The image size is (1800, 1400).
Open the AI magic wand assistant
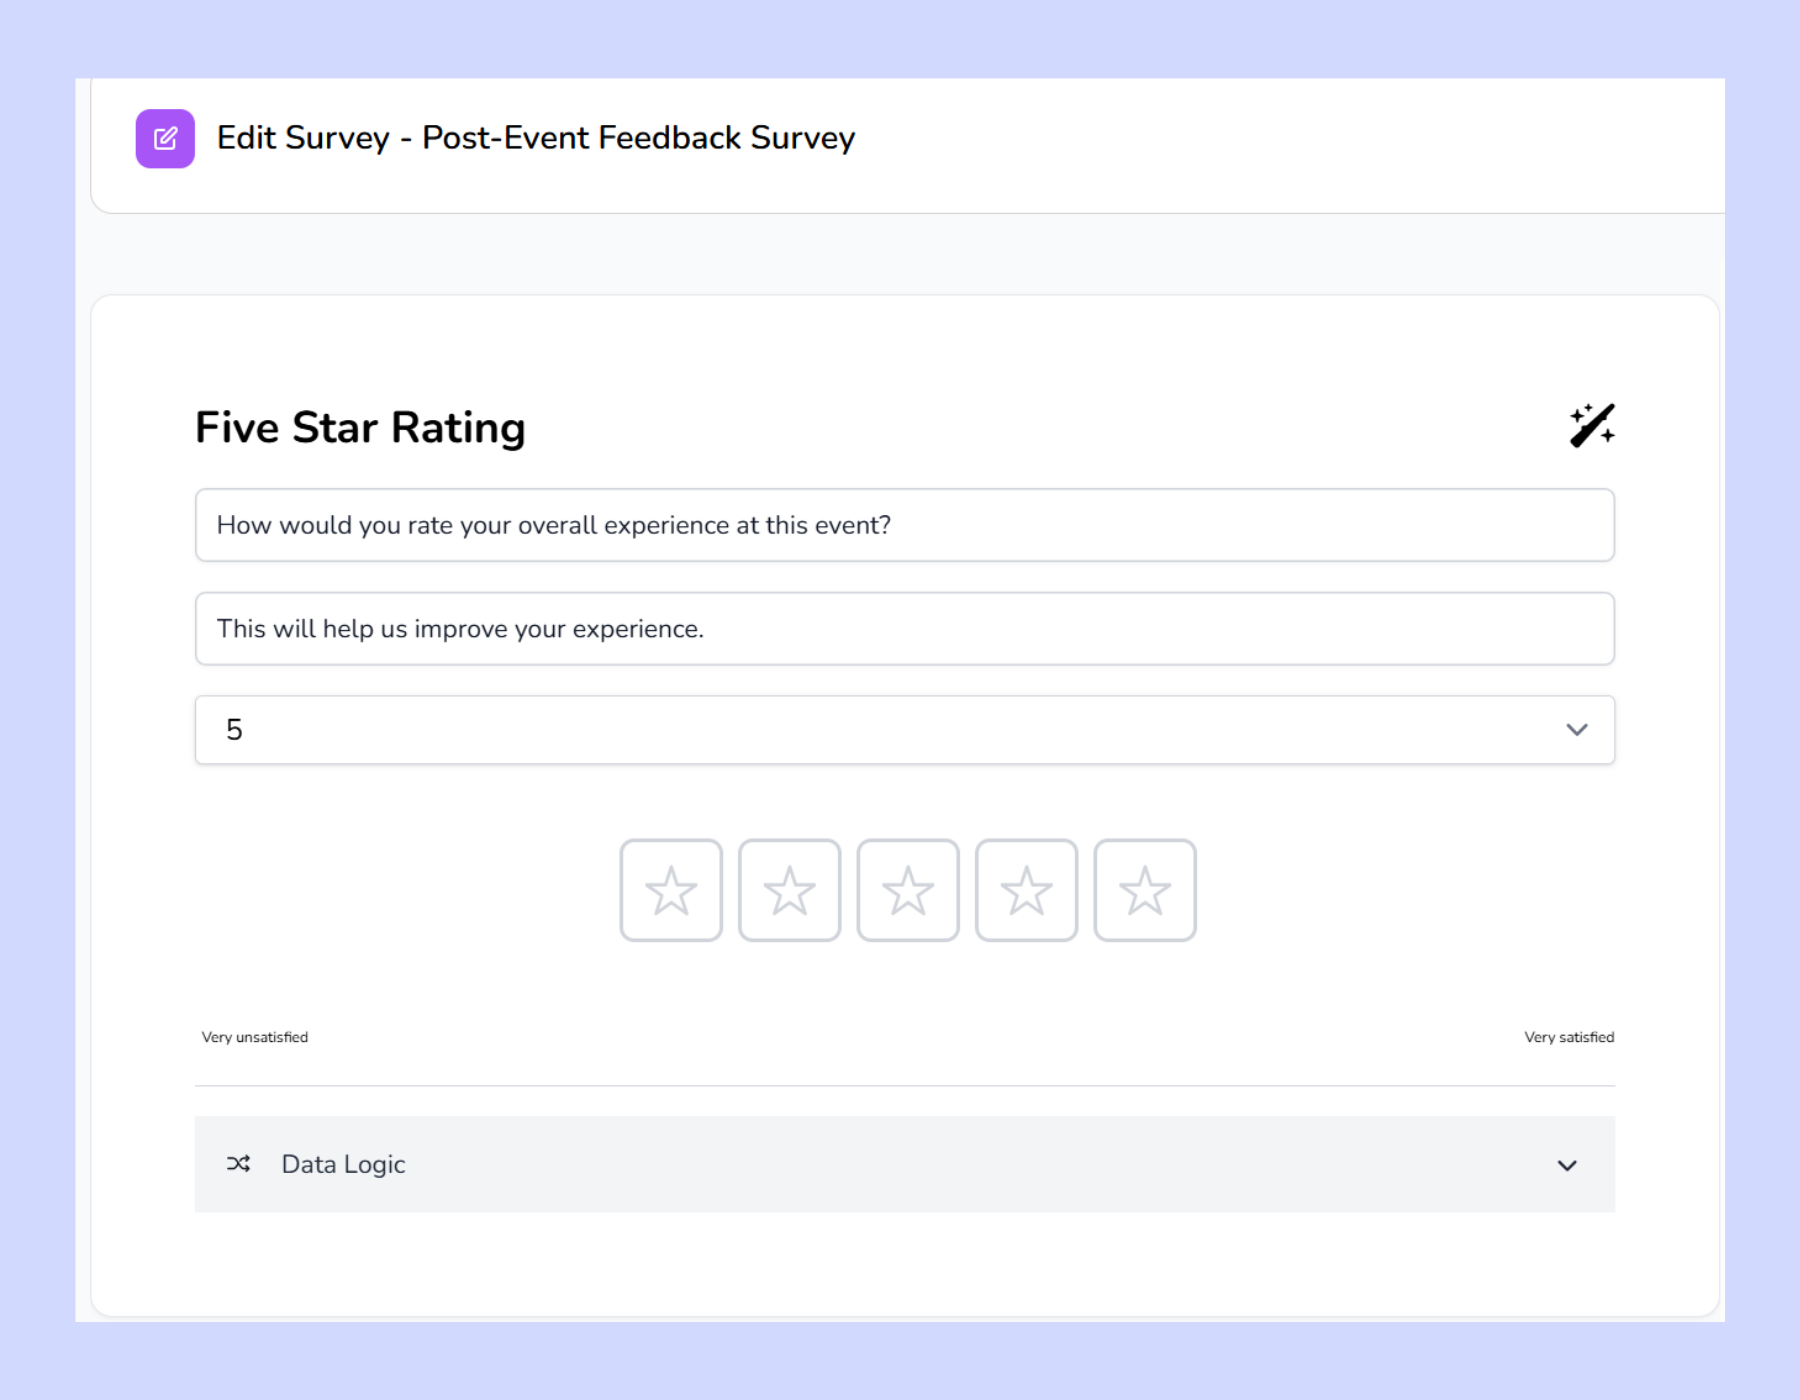tap(1594, 426)
